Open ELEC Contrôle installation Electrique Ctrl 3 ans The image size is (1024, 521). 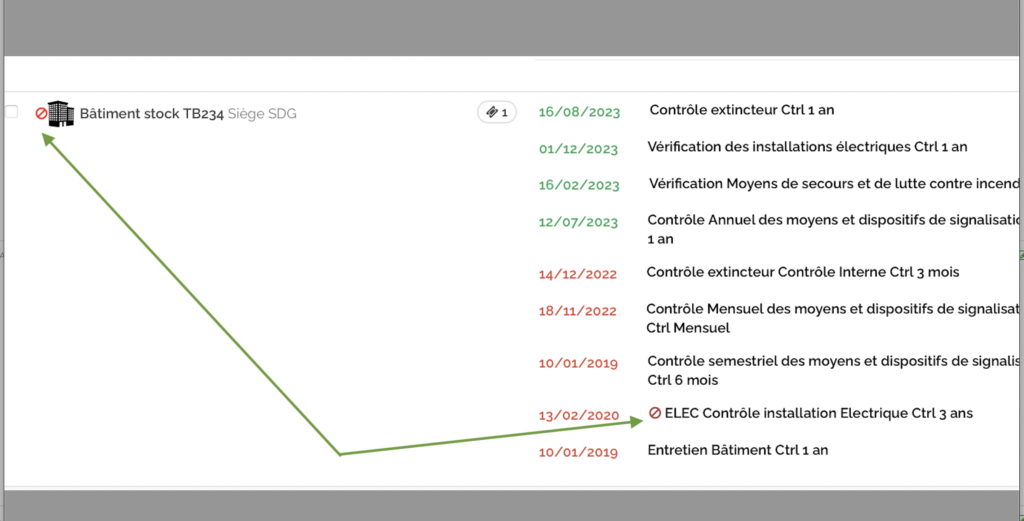[818, 412]
